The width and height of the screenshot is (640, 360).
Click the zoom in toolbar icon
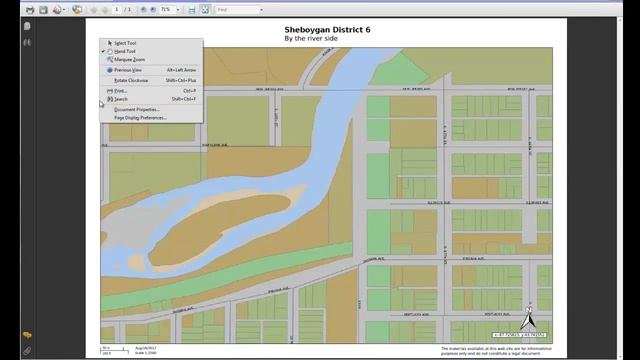click(x=153, y=9)
